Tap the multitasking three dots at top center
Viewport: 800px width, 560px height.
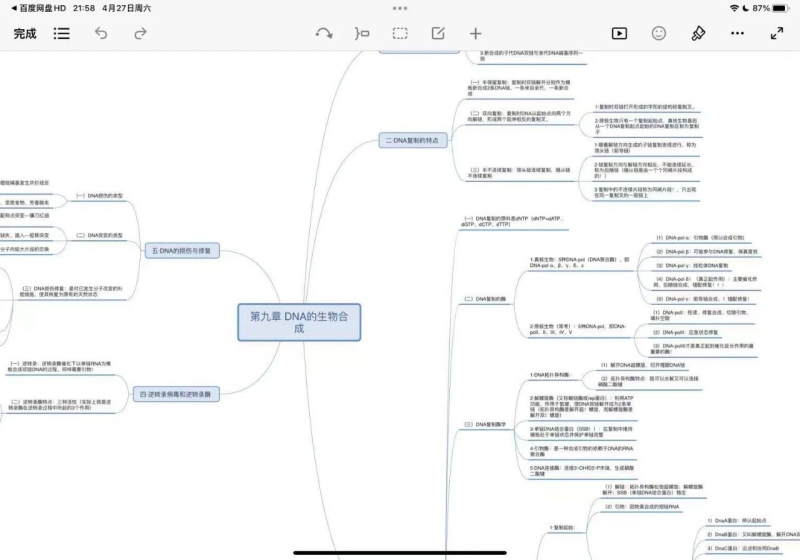pos(400,8)
